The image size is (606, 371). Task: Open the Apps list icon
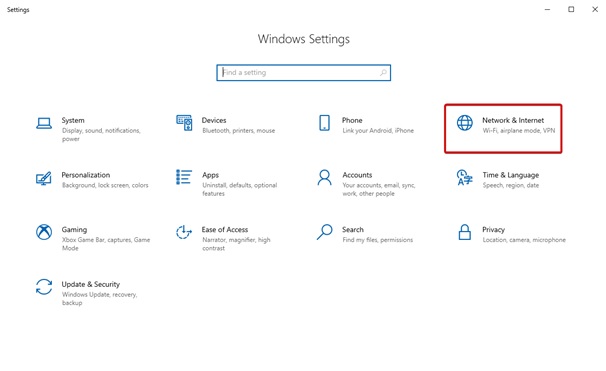click(184, 177)
